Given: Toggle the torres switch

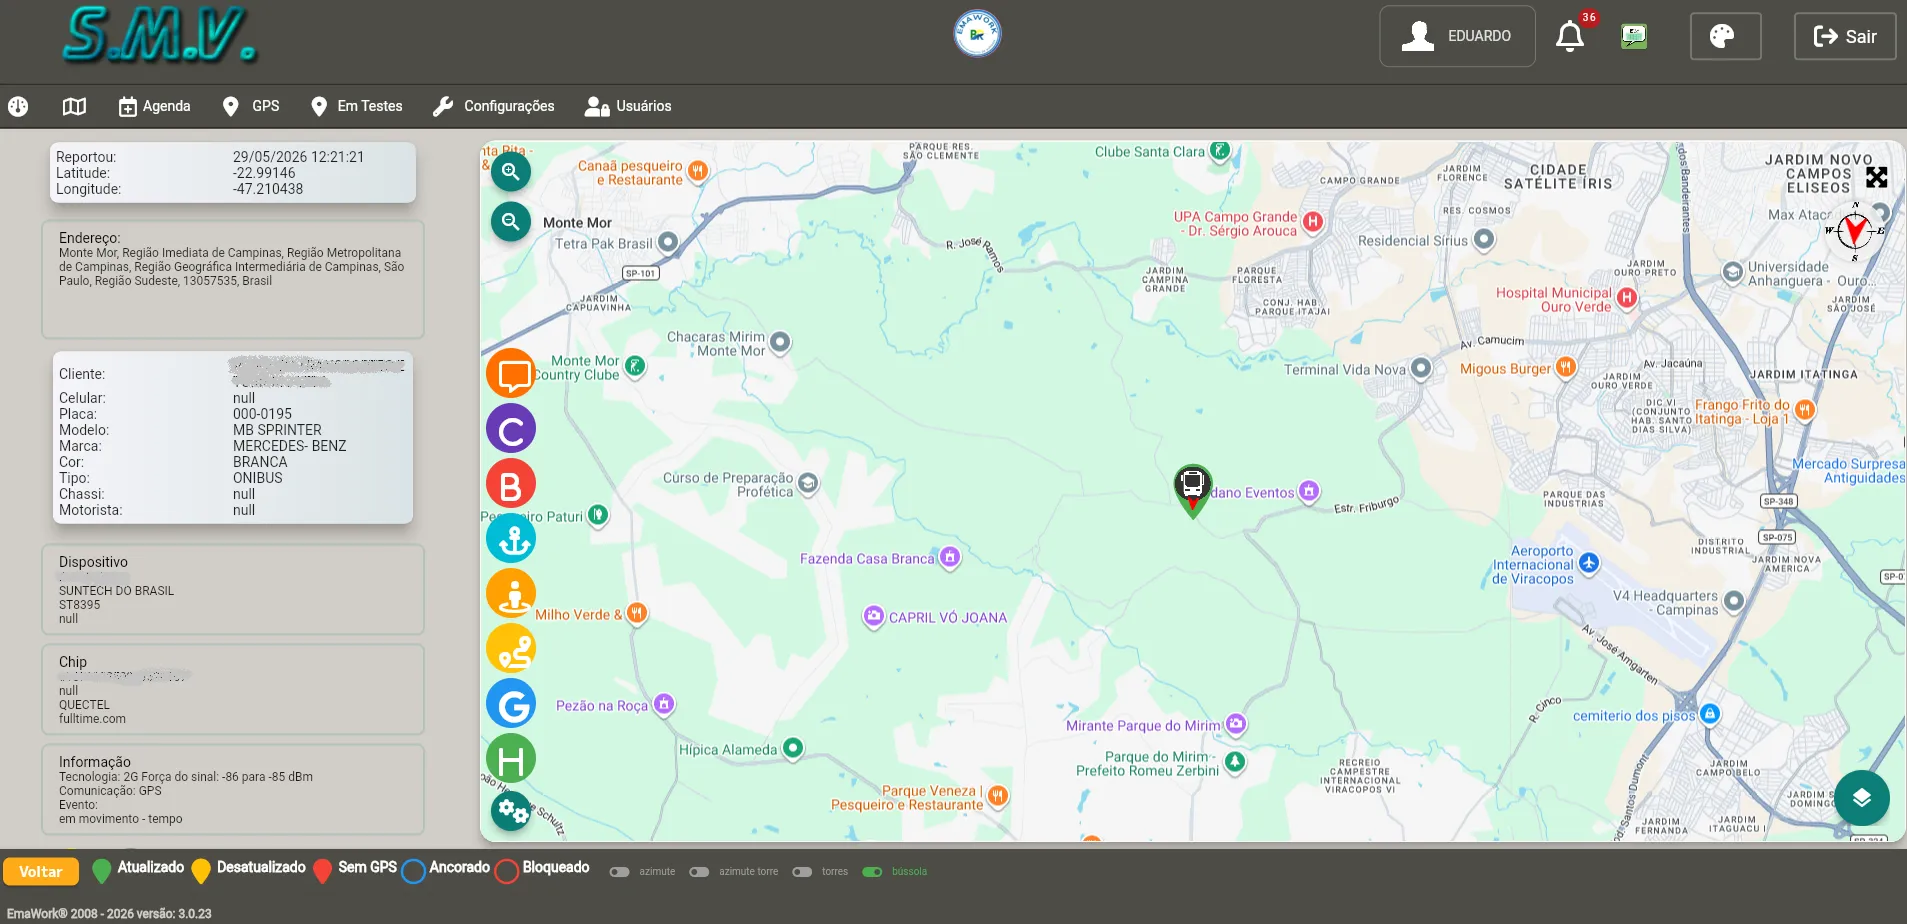Looking at the screenshot, I should pos(802,872).
